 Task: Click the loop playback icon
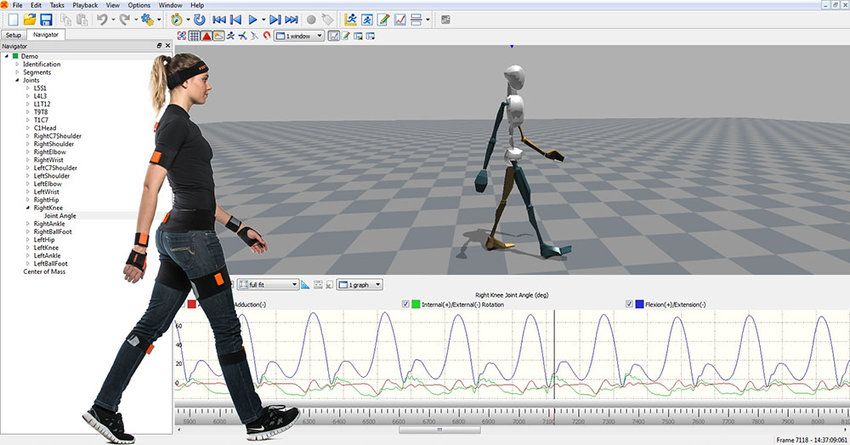tap(197, 19)
